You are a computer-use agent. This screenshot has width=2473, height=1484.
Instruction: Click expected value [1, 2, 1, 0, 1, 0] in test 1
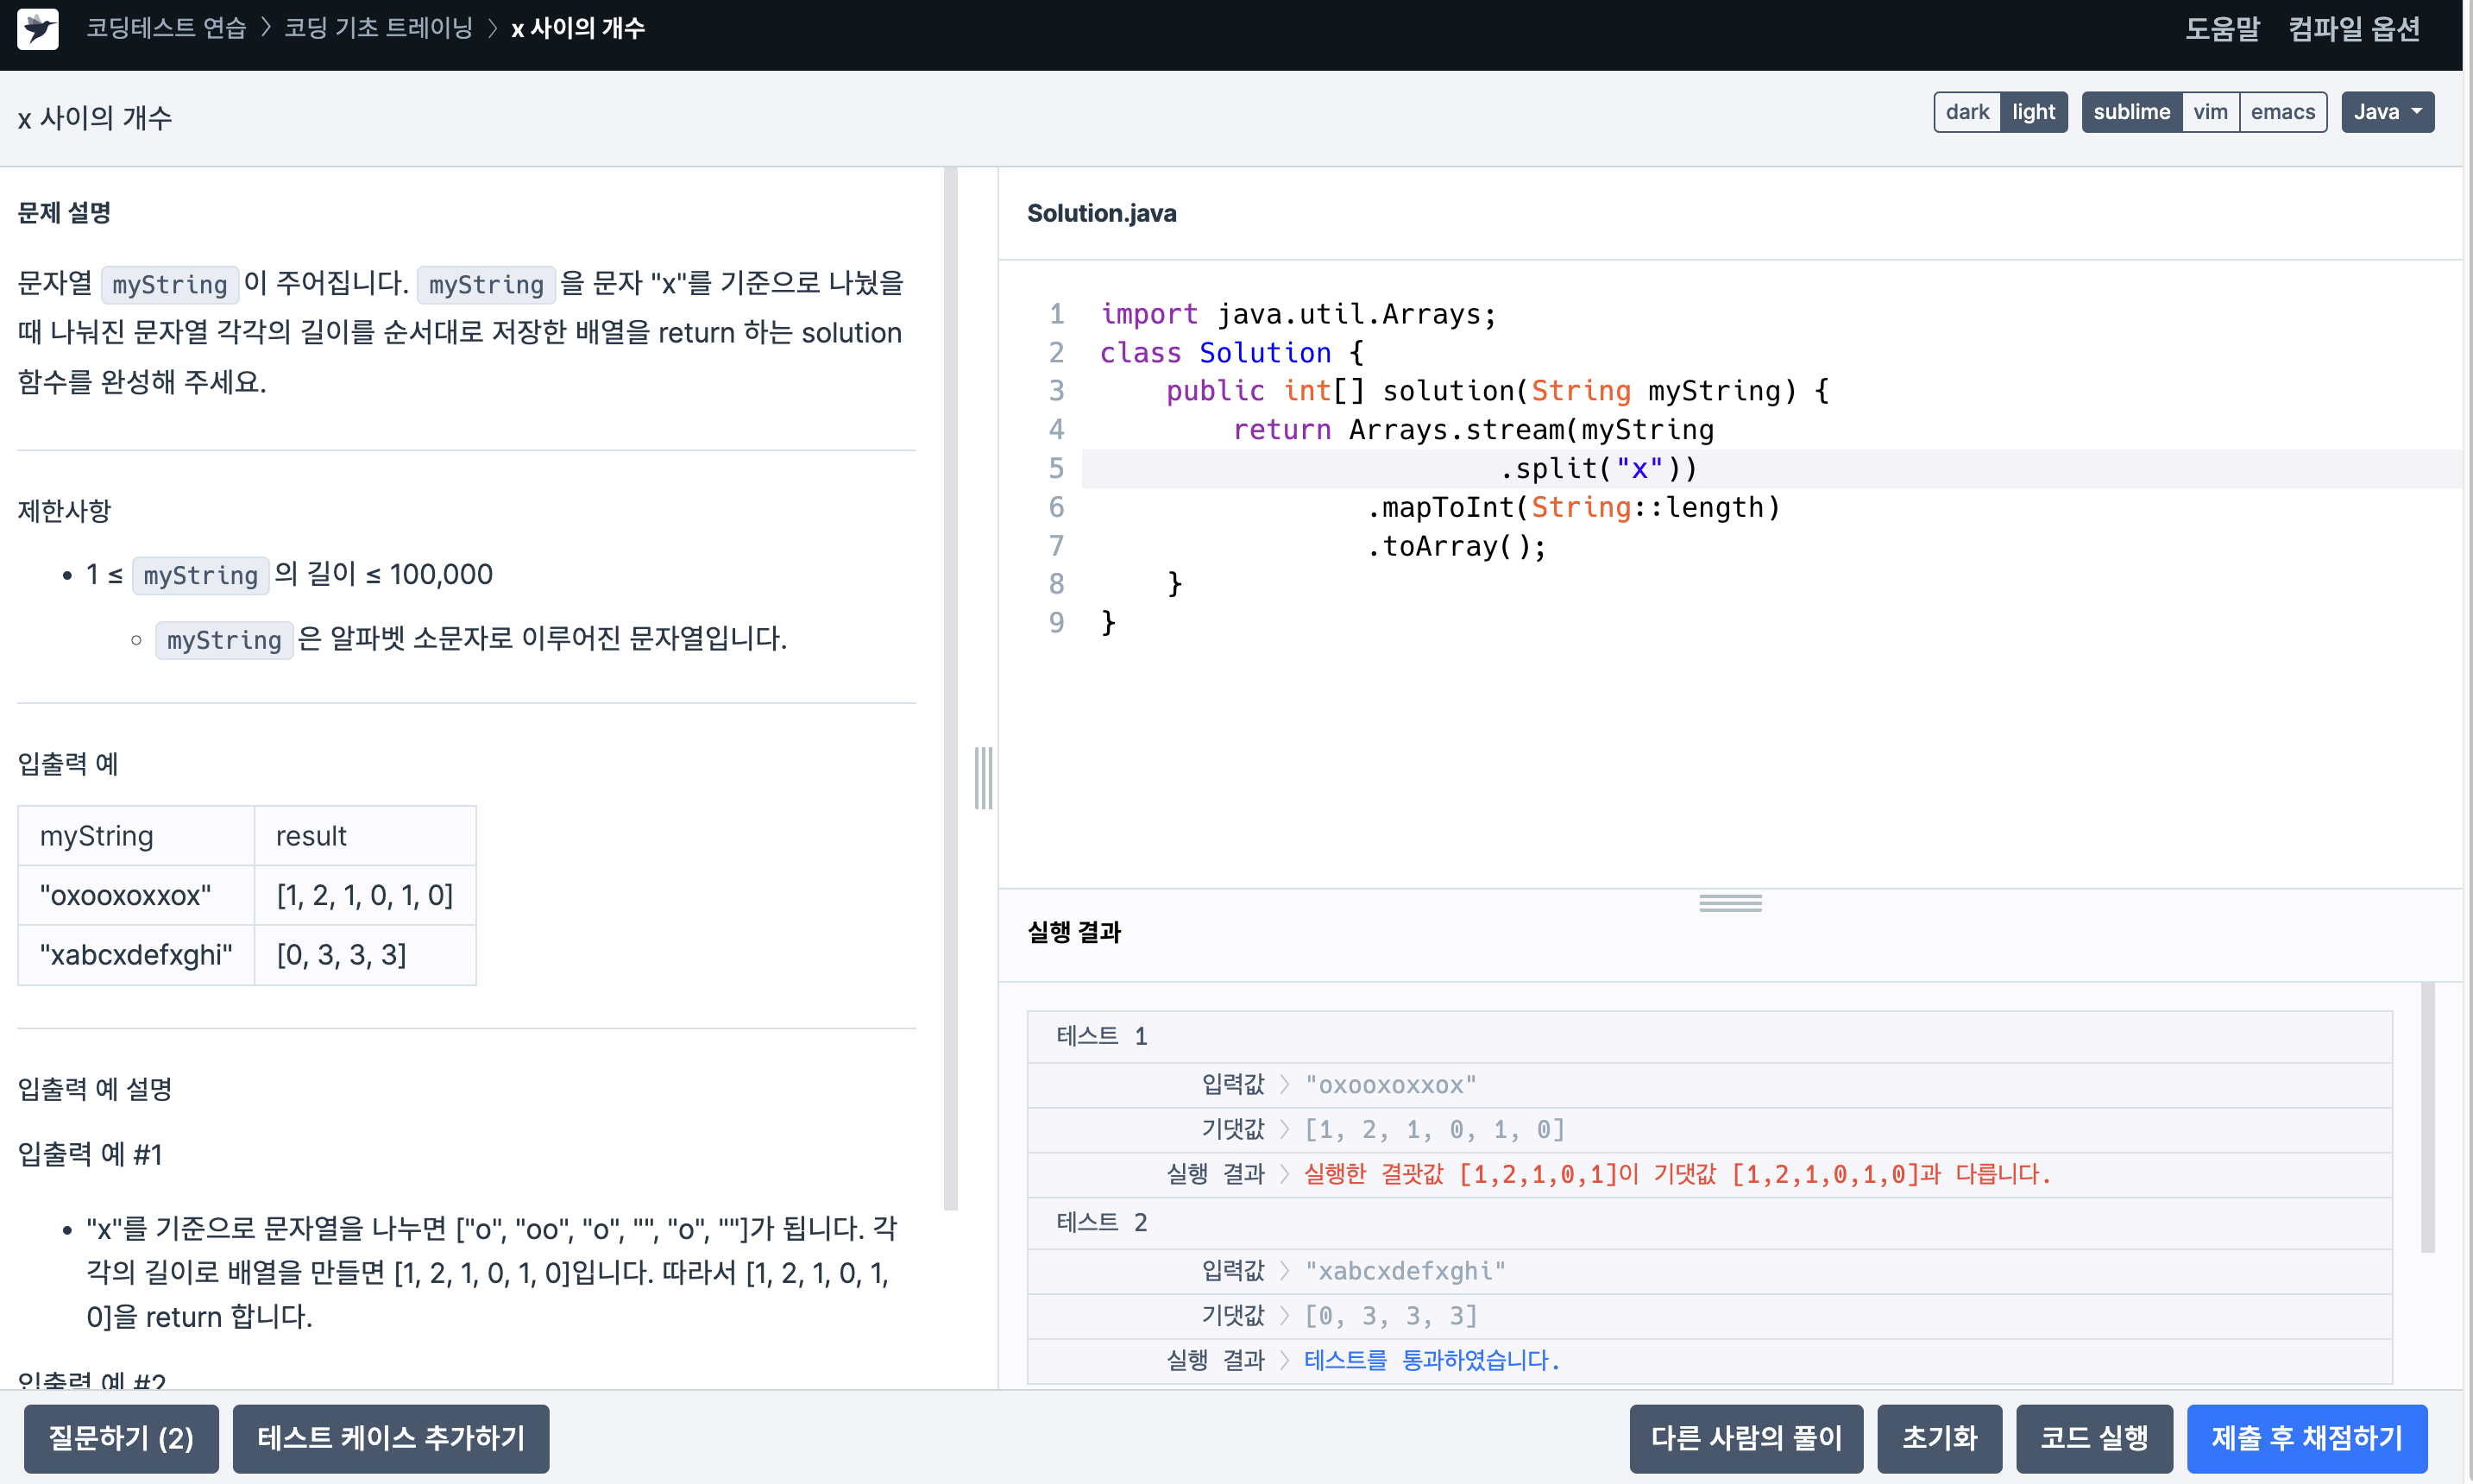coord(1434,1130)
